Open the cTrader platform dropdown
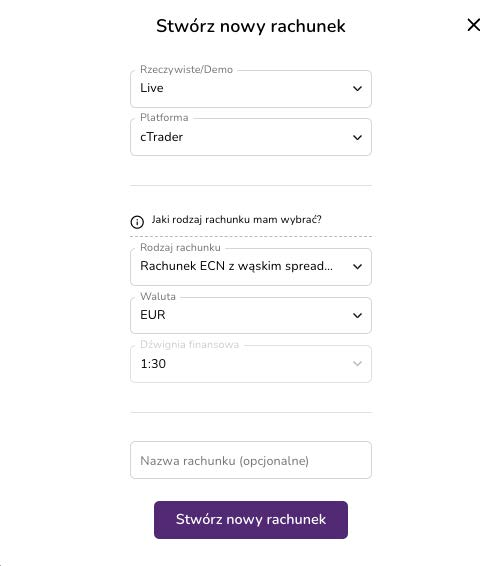Screen dimensions: 500x566 (x=251, y=137)
